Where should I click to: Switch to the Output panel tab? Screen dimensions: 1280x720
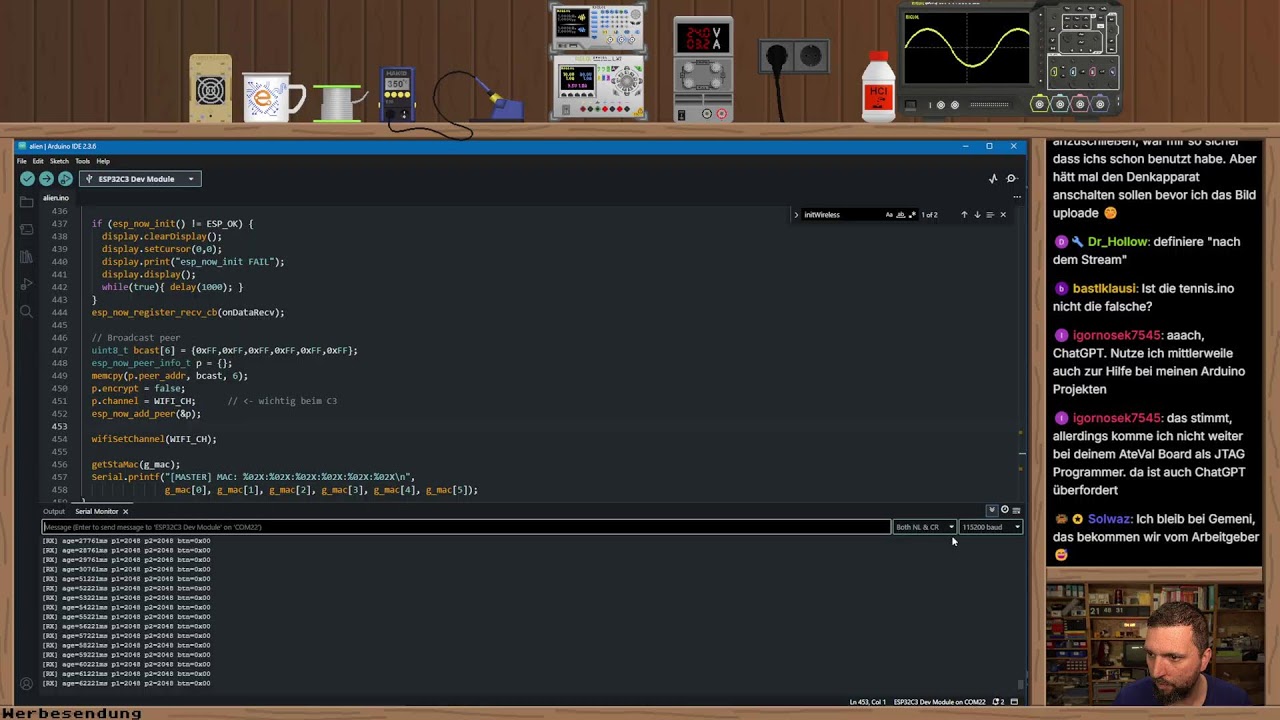[x=53, y=512]
